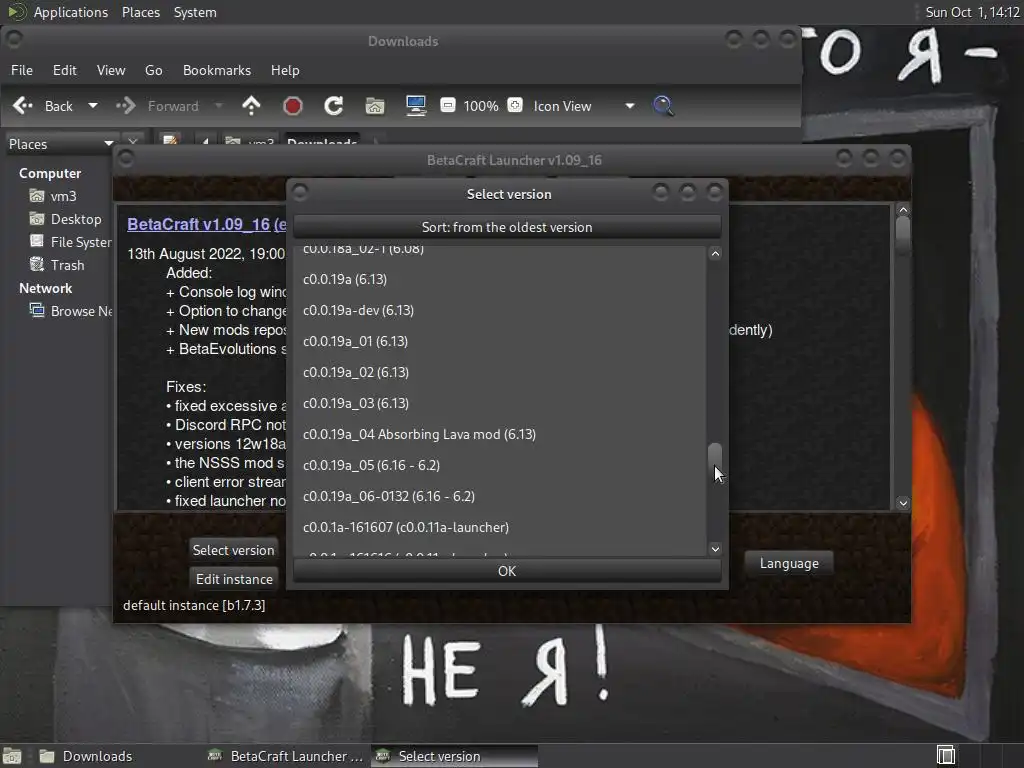Open the Back history dropdown arrow
The image size is (1024, 768).
click(x=93, y=106)
